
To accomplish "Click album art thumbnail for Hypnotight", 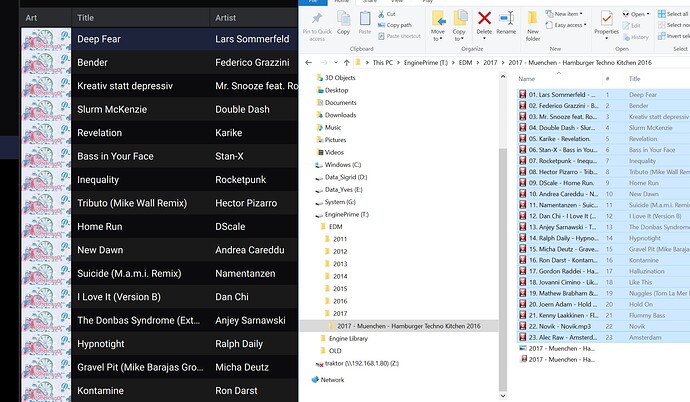I will (x=46, y=344).
